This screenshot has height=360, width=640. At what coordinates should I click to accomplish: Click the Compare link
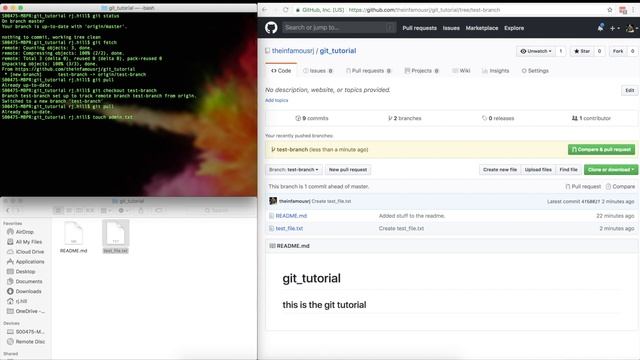620,187
